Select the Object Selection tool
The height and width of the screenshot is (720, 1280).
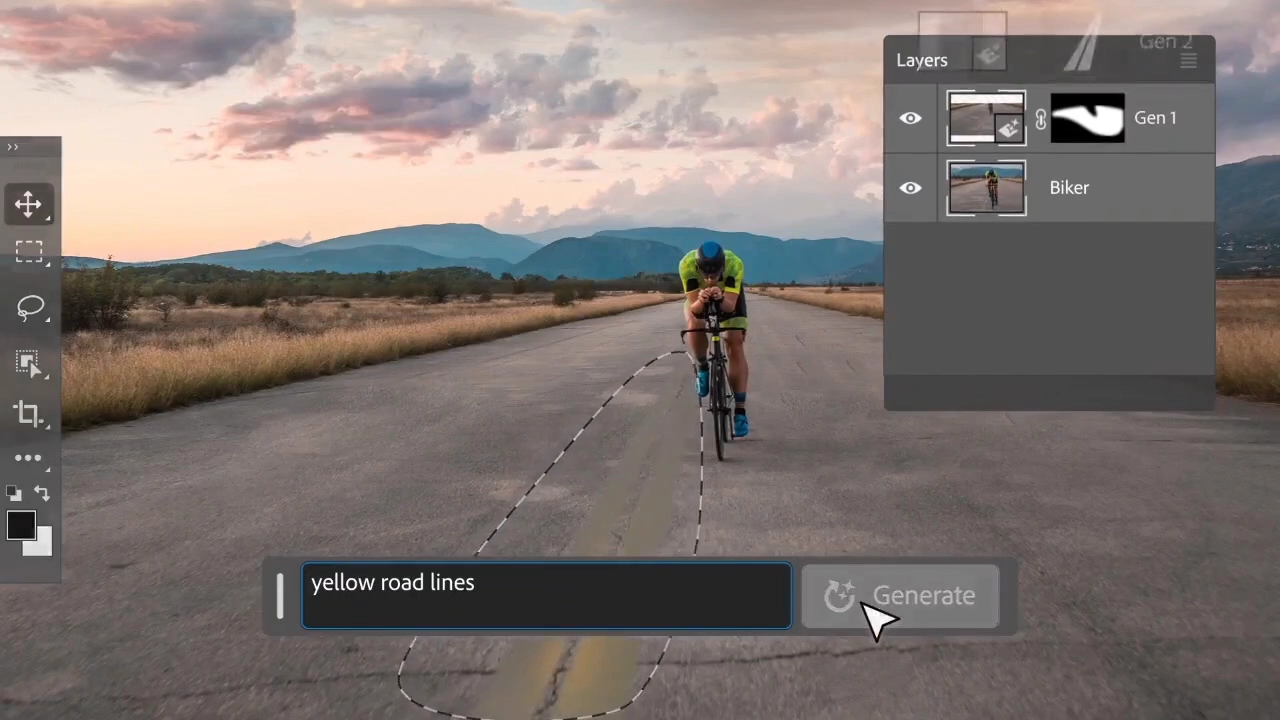click(28, 362)
